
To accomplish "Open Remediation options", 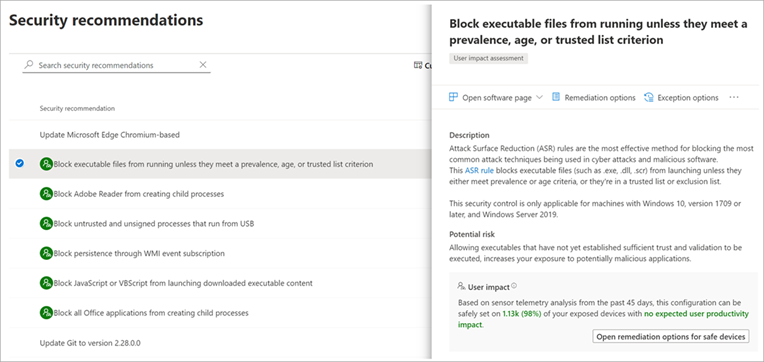I will tap(593, 97).
